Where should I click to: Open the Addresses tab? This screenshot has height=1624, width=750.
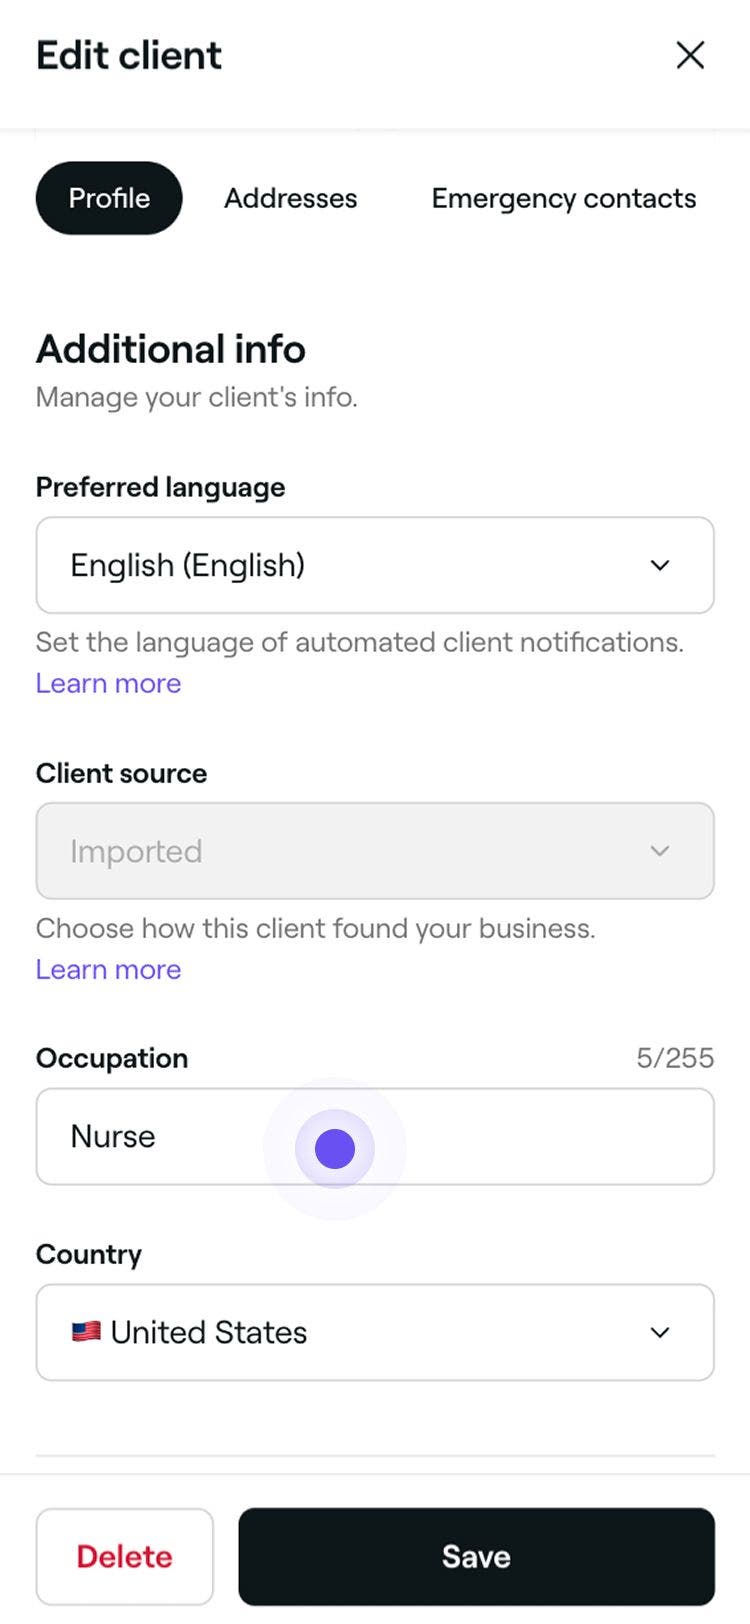point(290,198)
